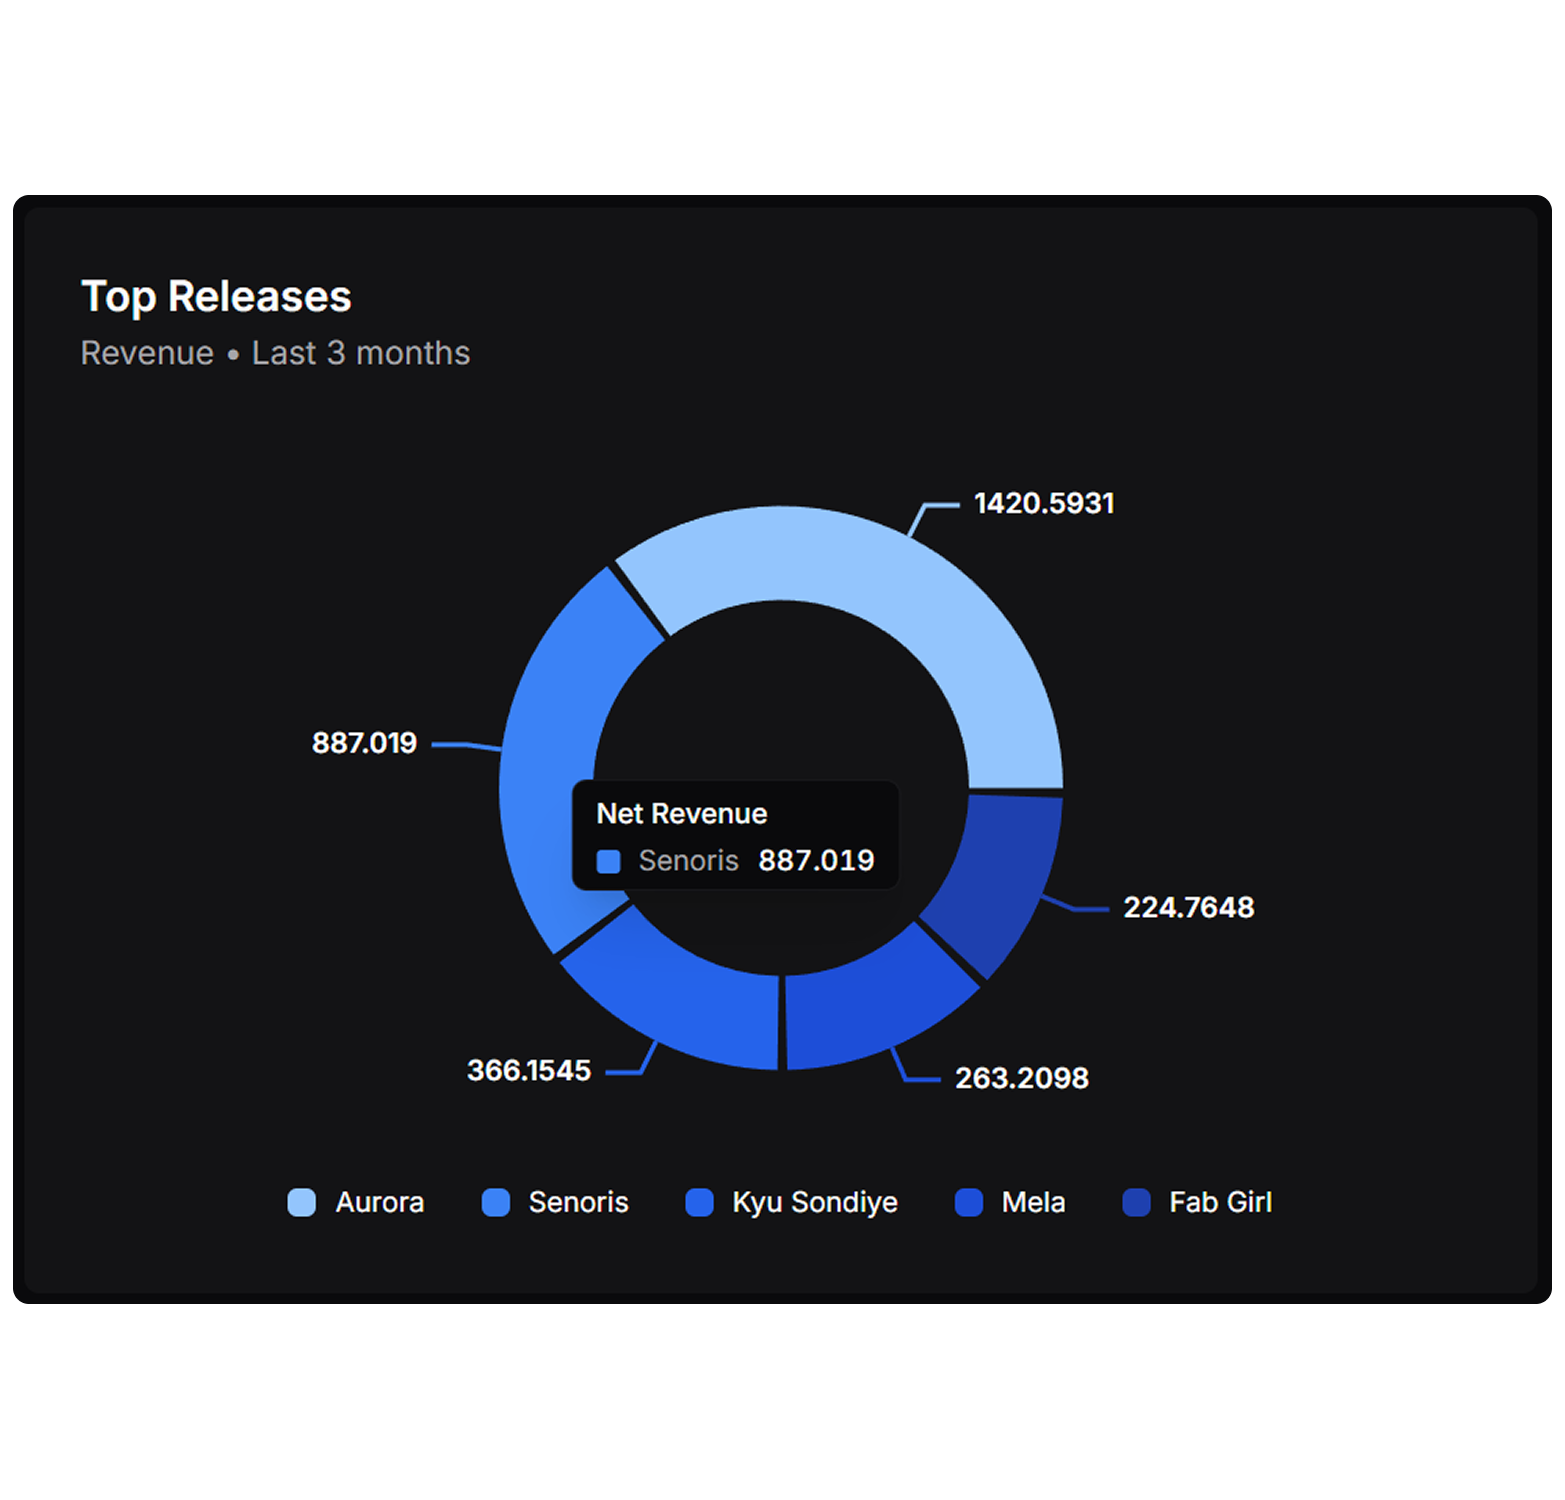Click the 1420.5931 value label

[1043, 503]
